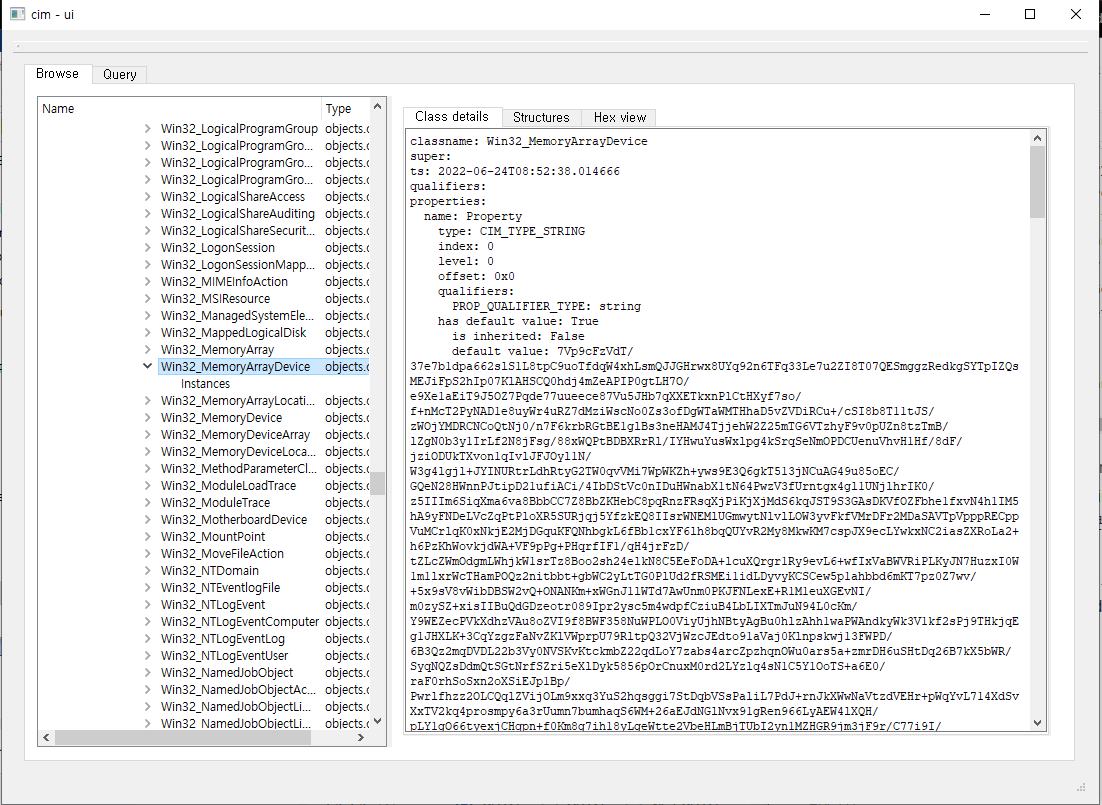Expand the Win32_LogicalShareAccess node
The height and width of the screenshot is (805, 1102).
[x=148, y=197]
